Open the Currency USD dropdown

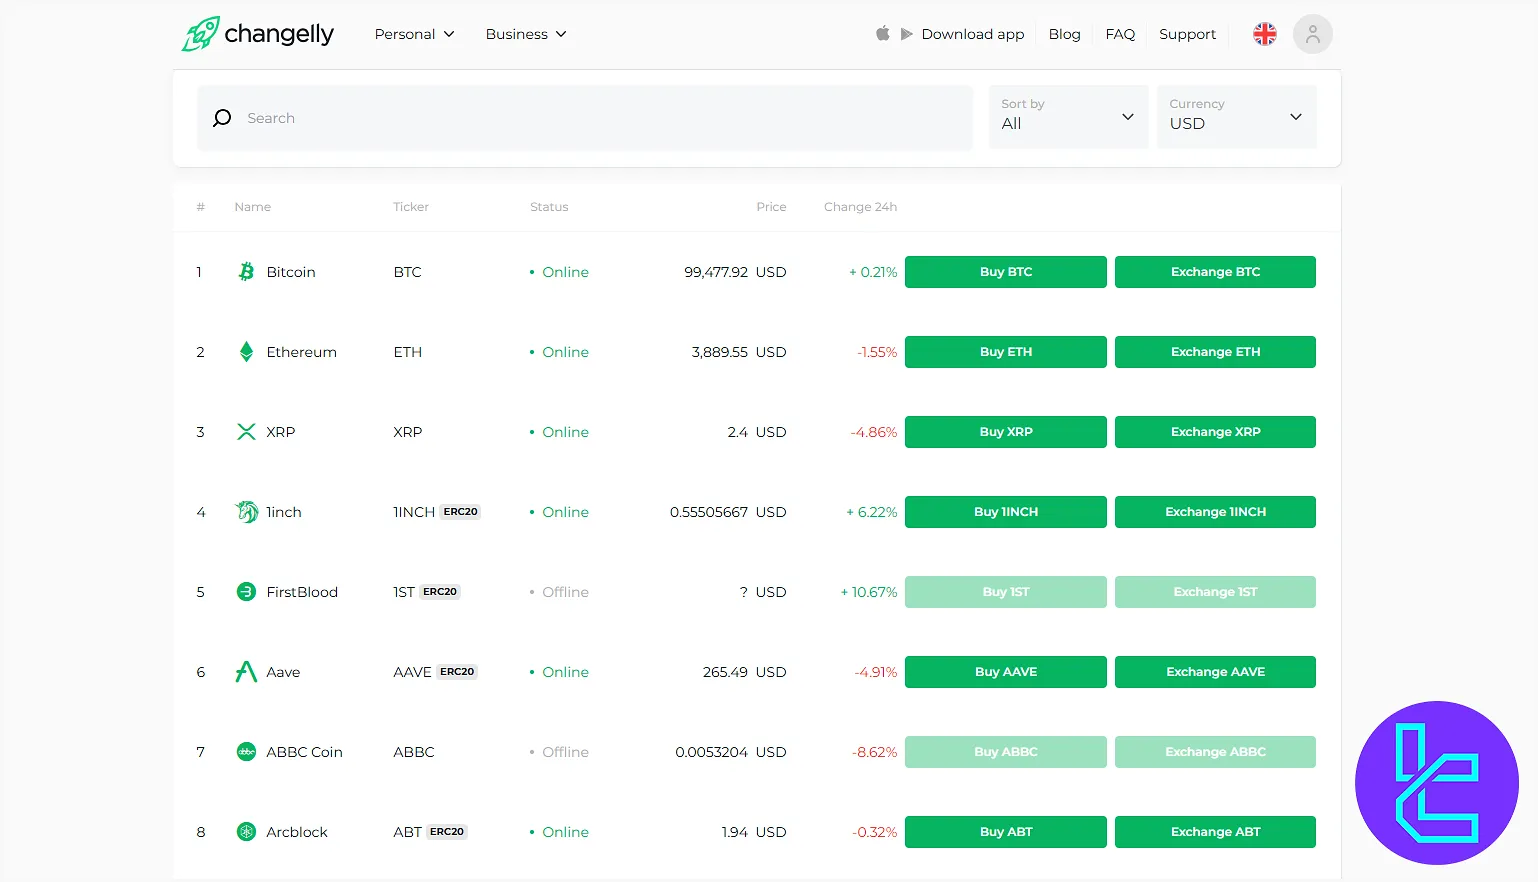pyautogui.click(x=1236, y=117)
